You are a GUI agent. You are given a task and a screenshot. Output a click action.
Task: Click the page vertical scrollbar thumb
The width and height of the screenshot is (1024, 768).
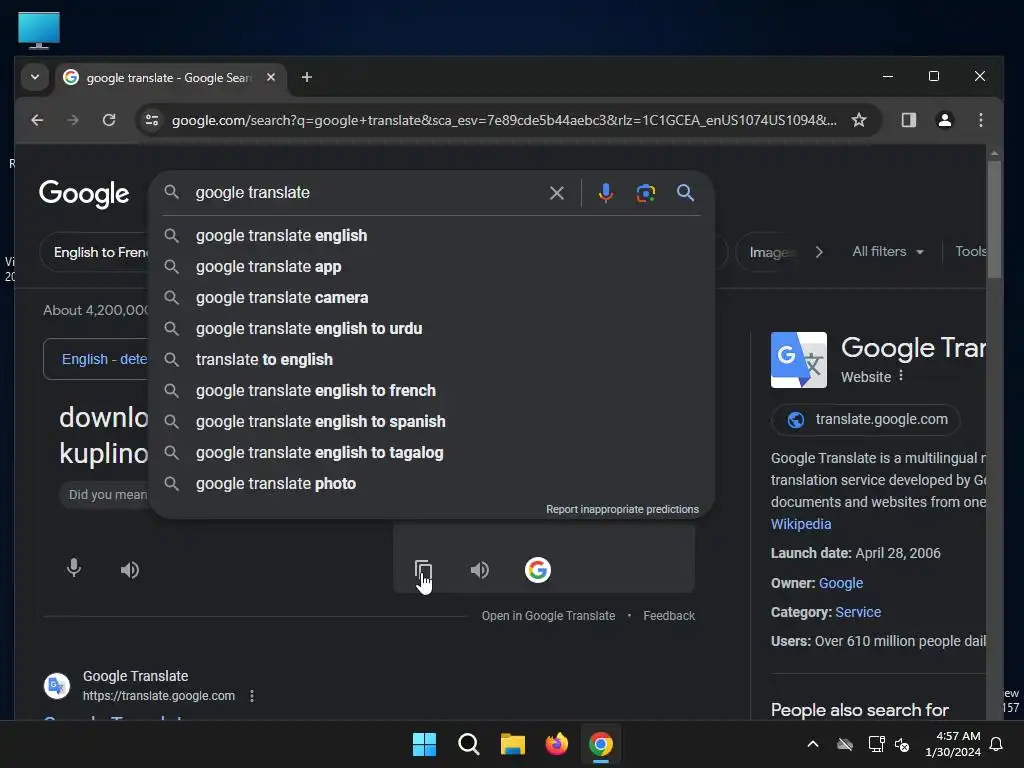(994, 219)
